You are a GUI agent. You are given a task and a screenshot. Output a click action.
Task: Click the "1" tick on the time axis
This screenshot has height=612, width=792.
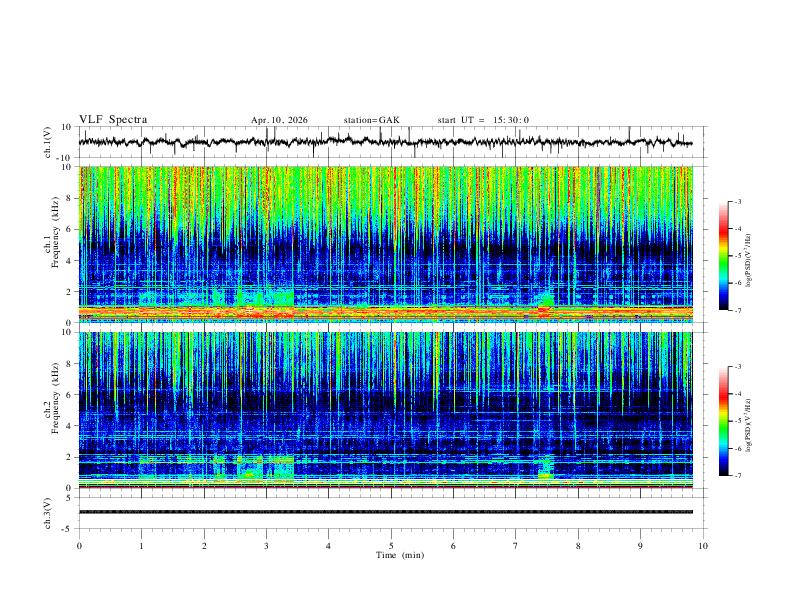coord(141,546)
